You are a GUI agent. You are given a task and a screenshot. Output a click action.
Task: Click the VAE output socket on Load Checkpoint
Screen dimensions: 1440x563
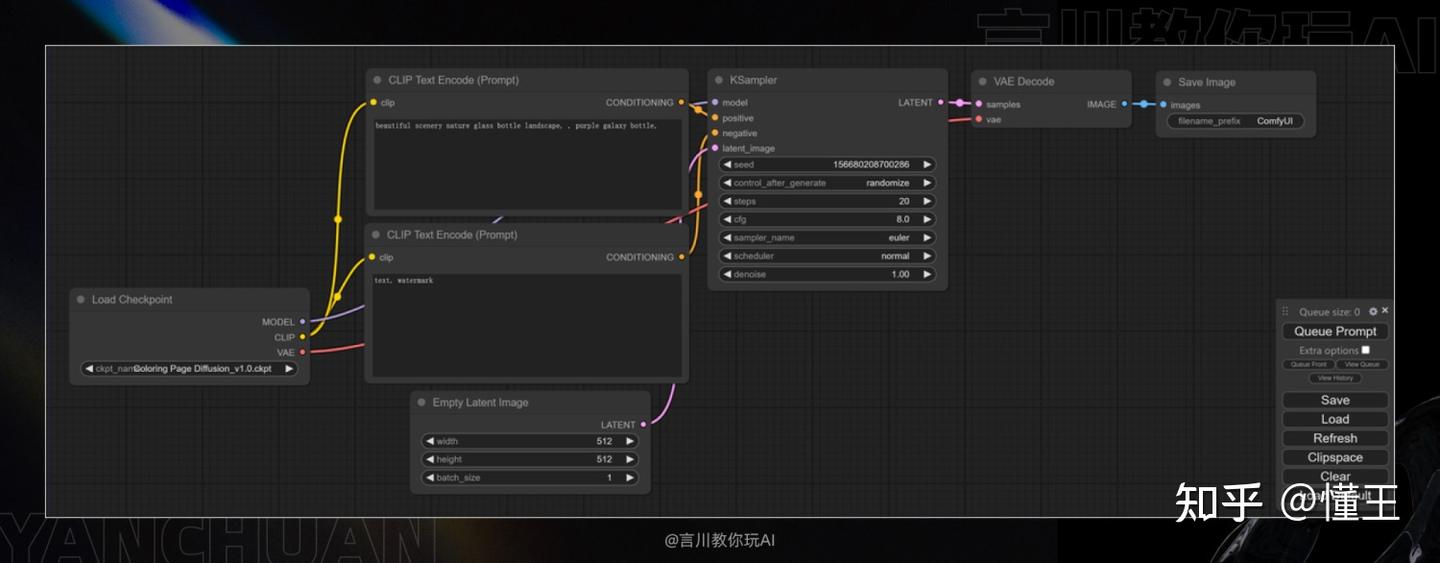coord(303,352)
